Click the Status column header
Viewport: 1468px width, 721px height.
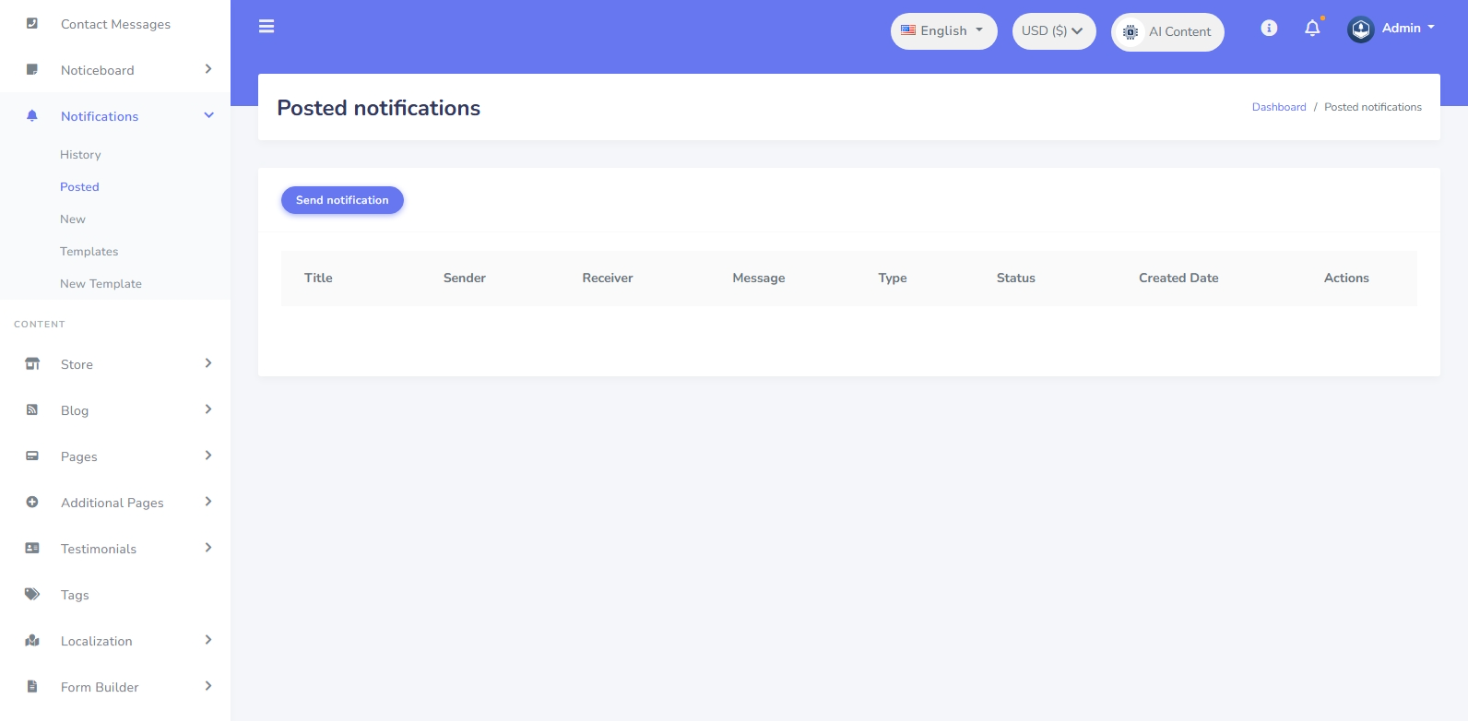(1015, 278)
